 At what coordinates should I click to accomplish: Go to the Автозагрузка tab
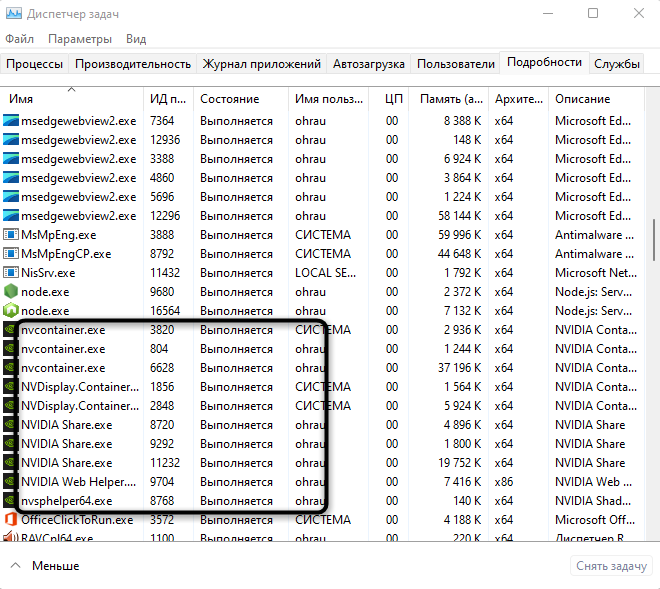tap(369, 64)
